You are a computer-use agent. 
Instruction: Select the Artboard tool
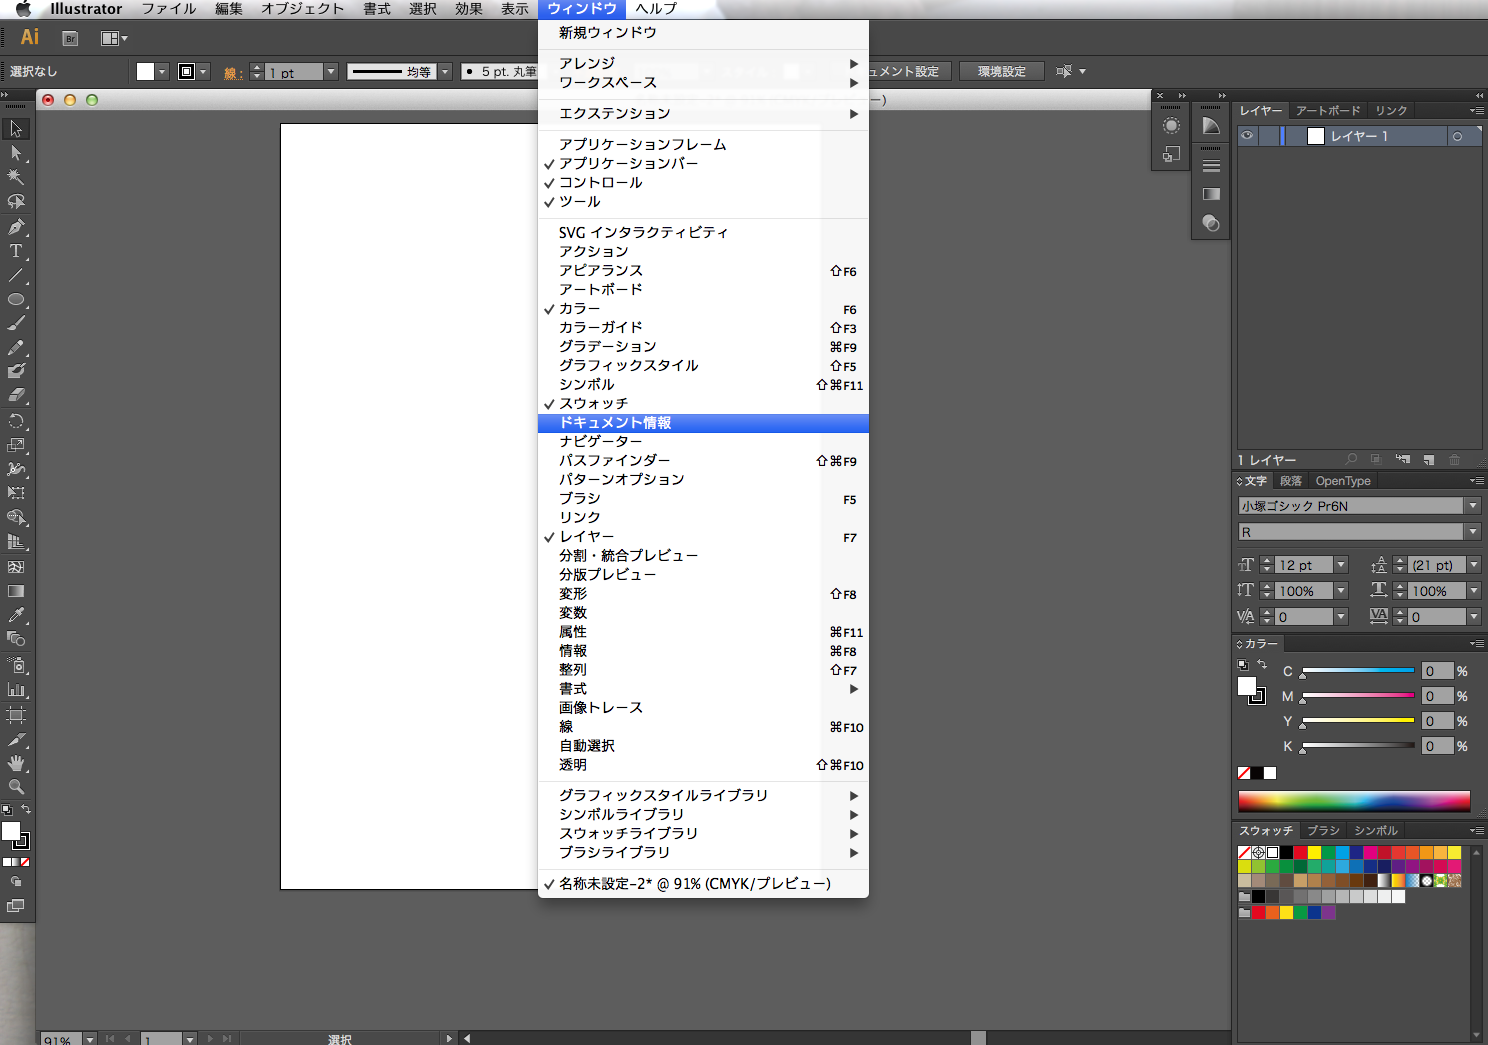pos(16,714)
